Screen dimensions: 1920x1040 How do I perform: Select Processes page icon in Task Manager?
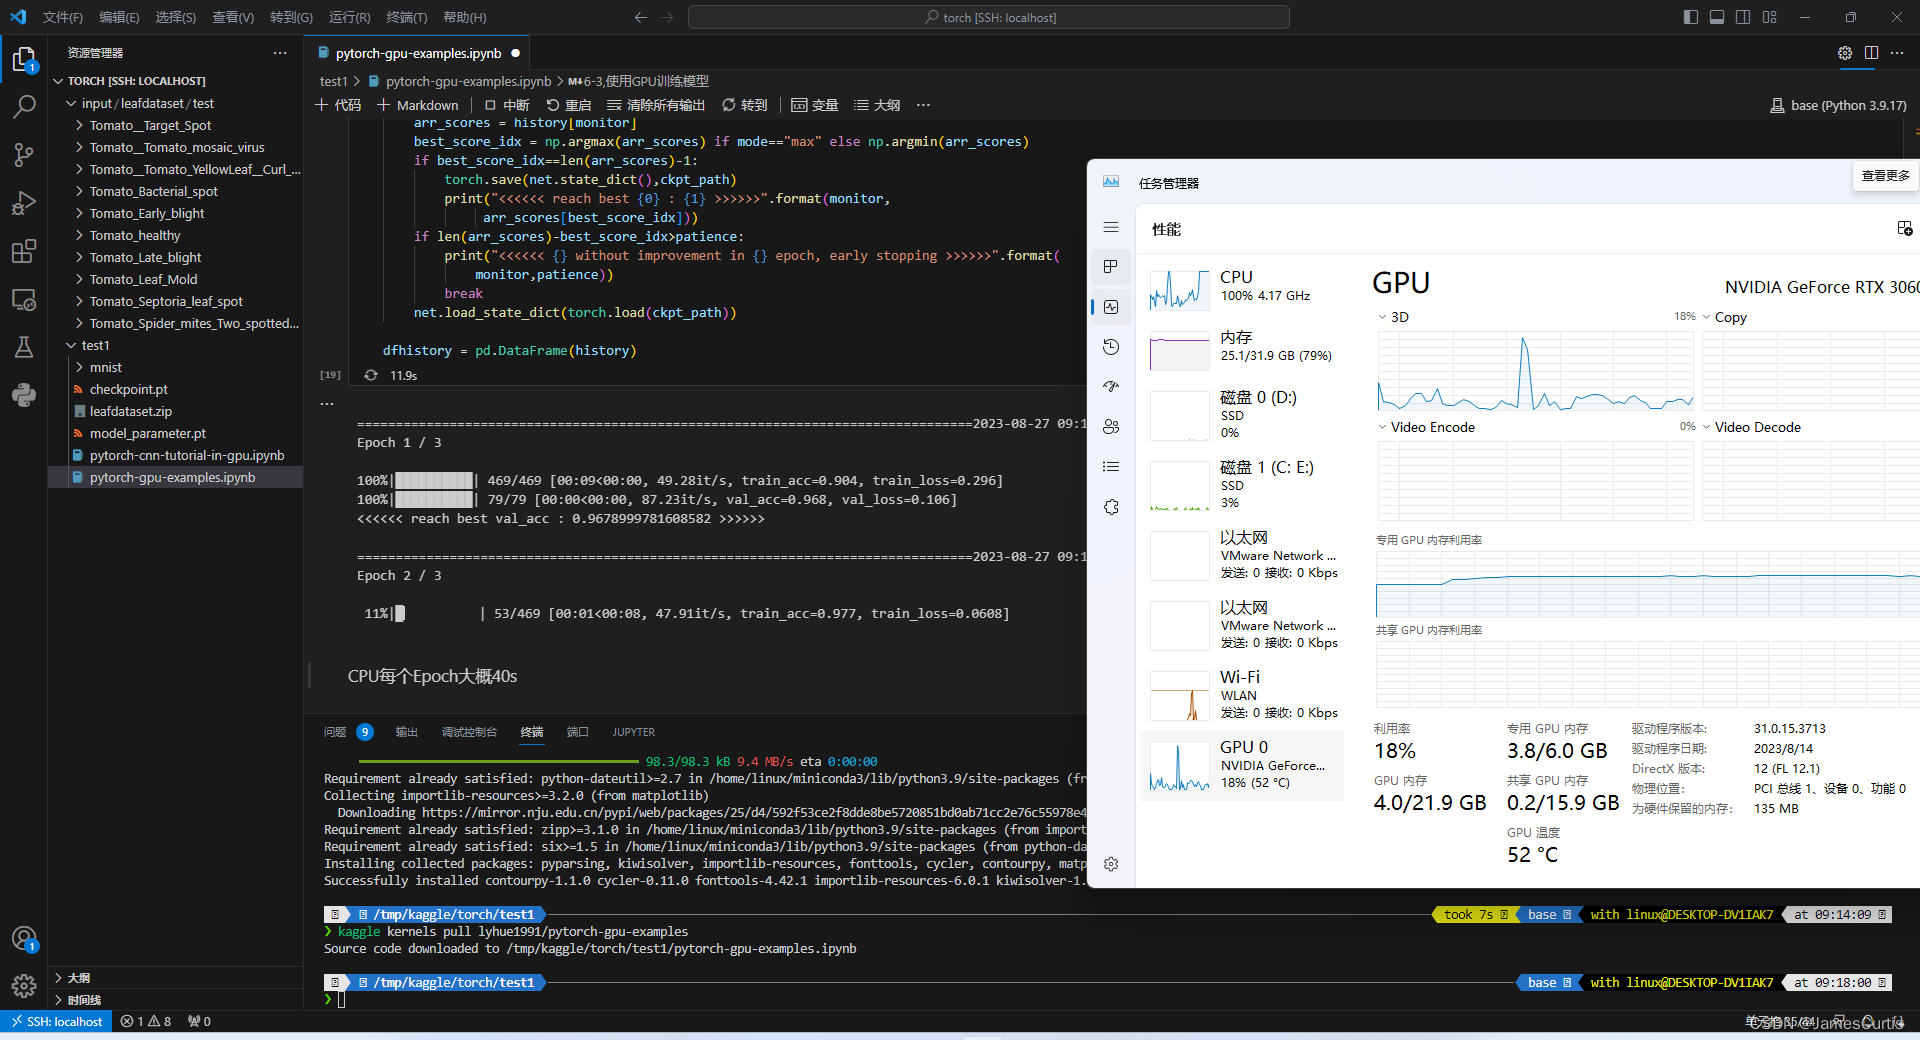pos(1111,267)
